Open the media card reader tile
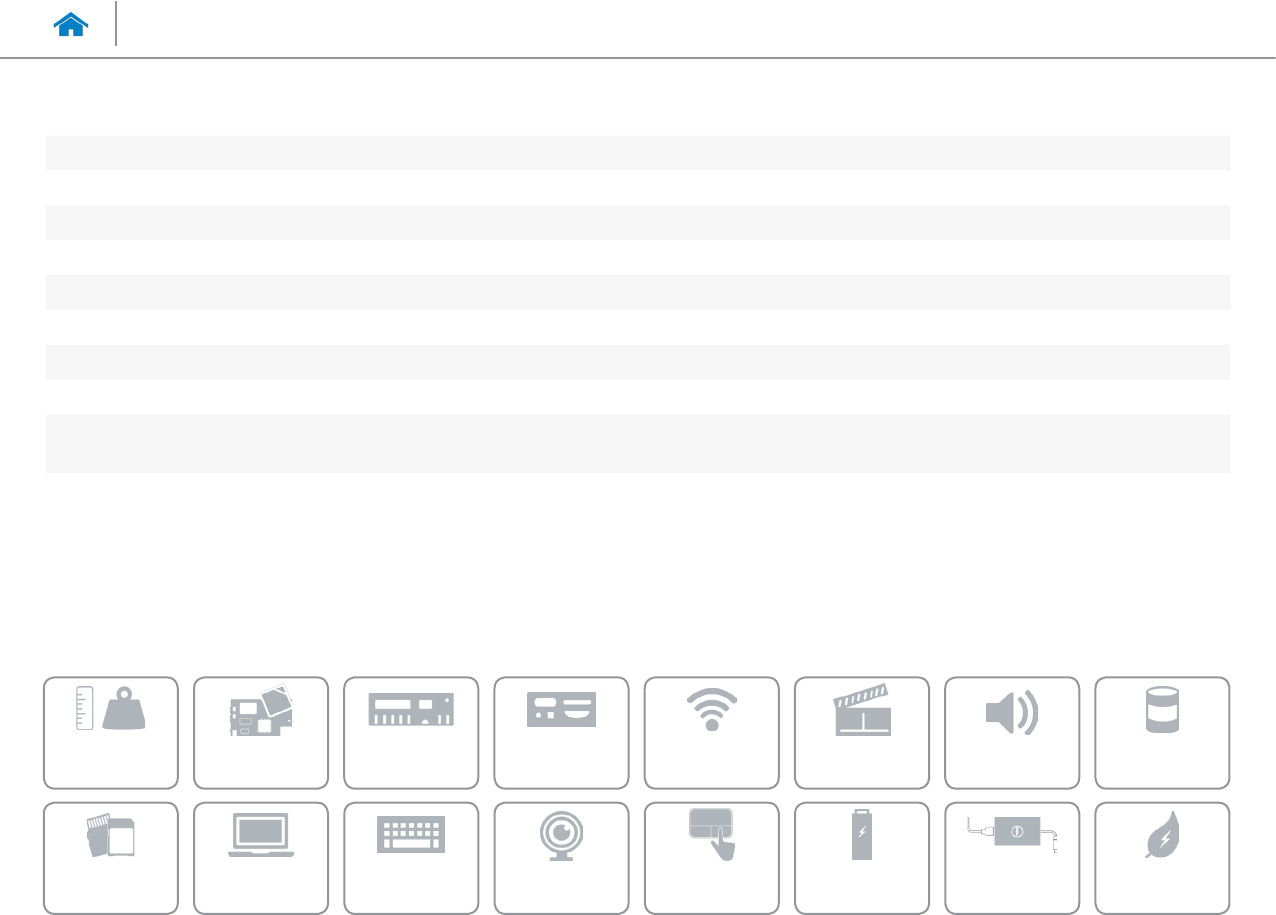1276x915 pixels. [x=111, y=858]
